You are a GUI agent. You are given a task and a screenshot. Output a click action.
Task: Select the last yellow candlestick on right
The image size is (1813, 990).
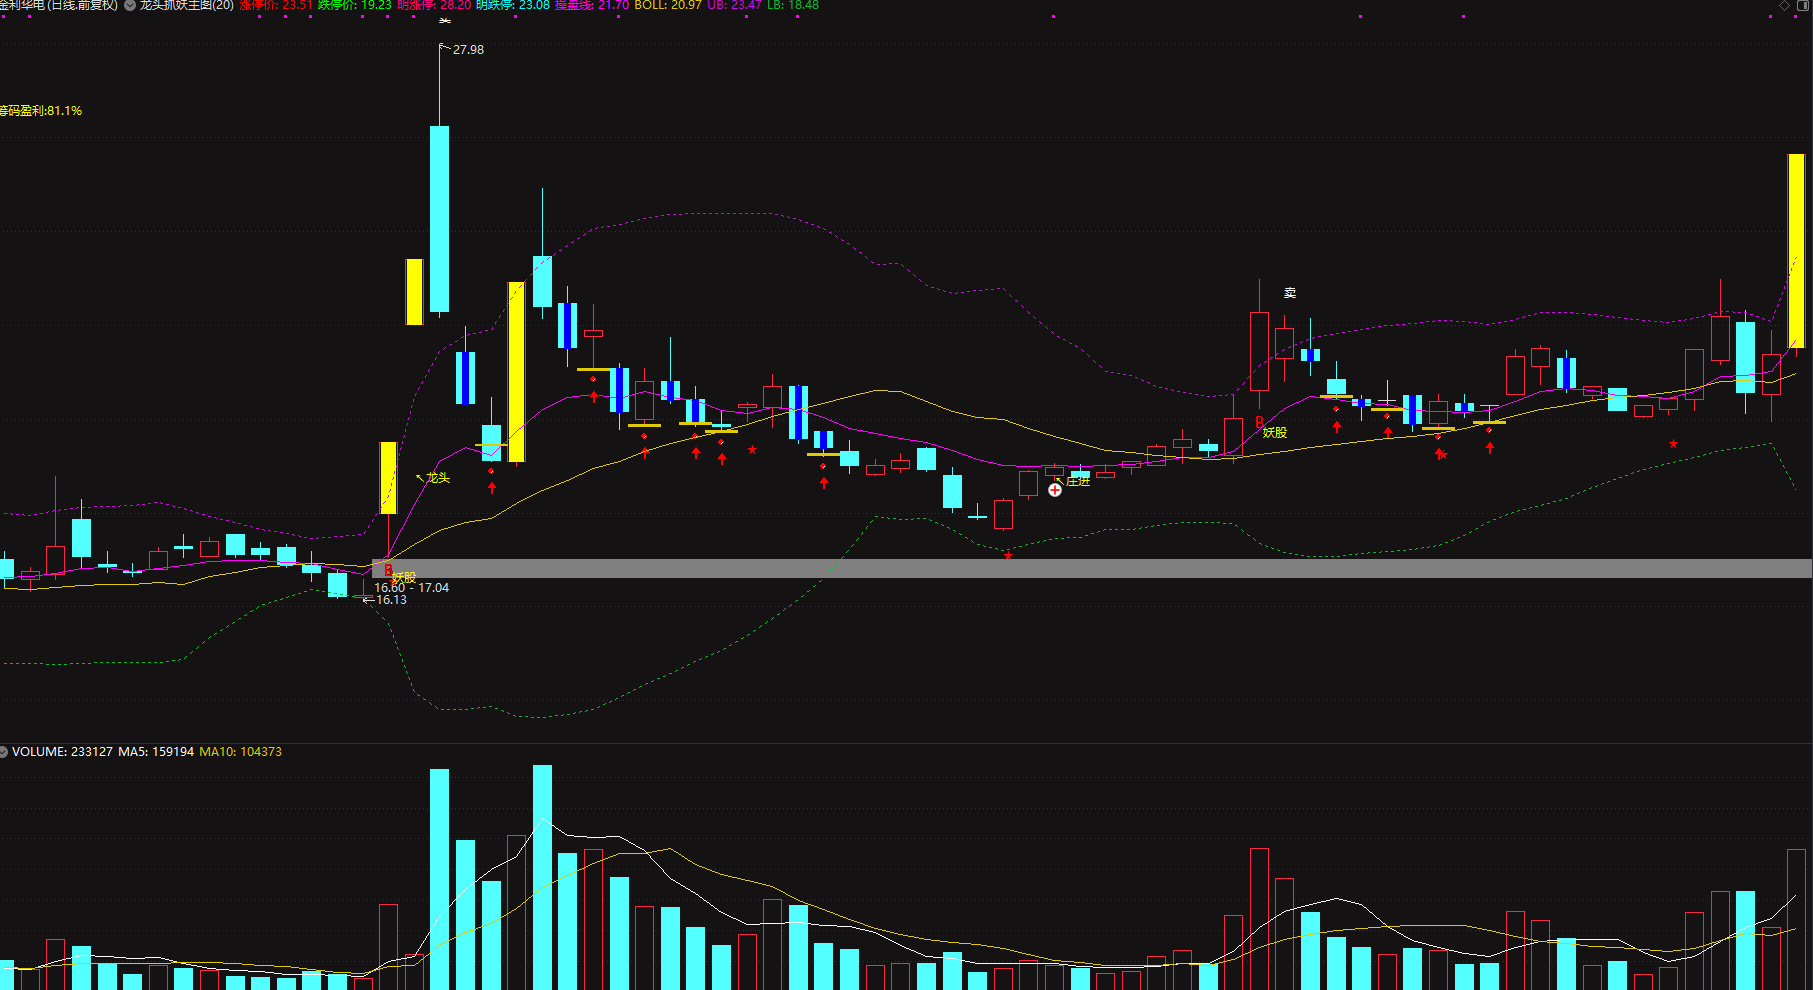click(1796, 250)
